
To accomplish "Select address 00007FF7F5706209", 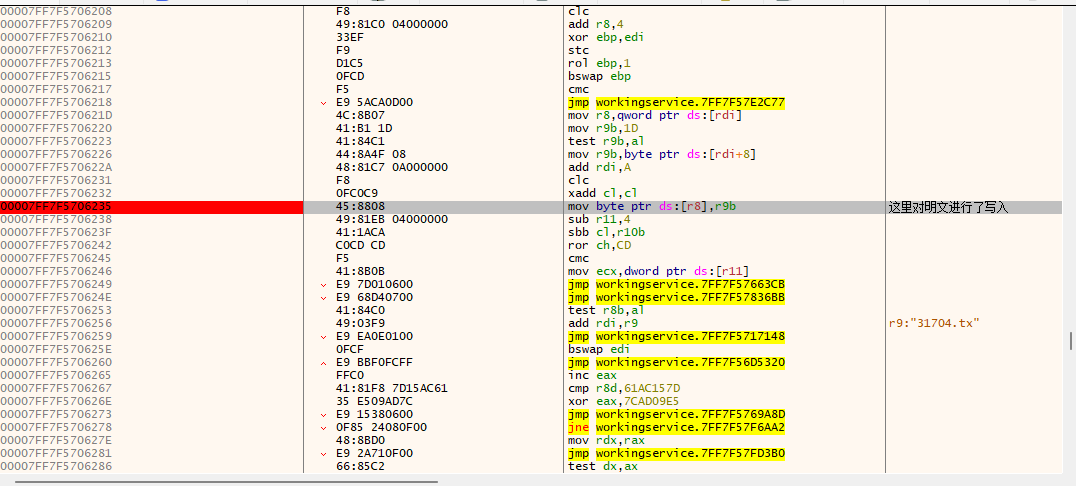I will pyautogui.click(x=56, y=24).
